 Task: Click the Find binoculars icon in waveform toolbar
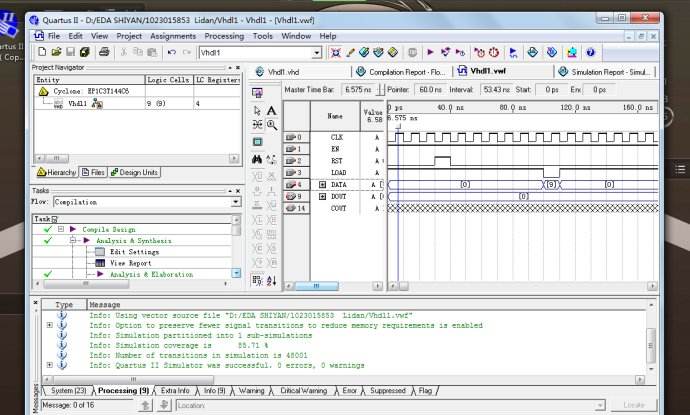[x=257, y=159]
